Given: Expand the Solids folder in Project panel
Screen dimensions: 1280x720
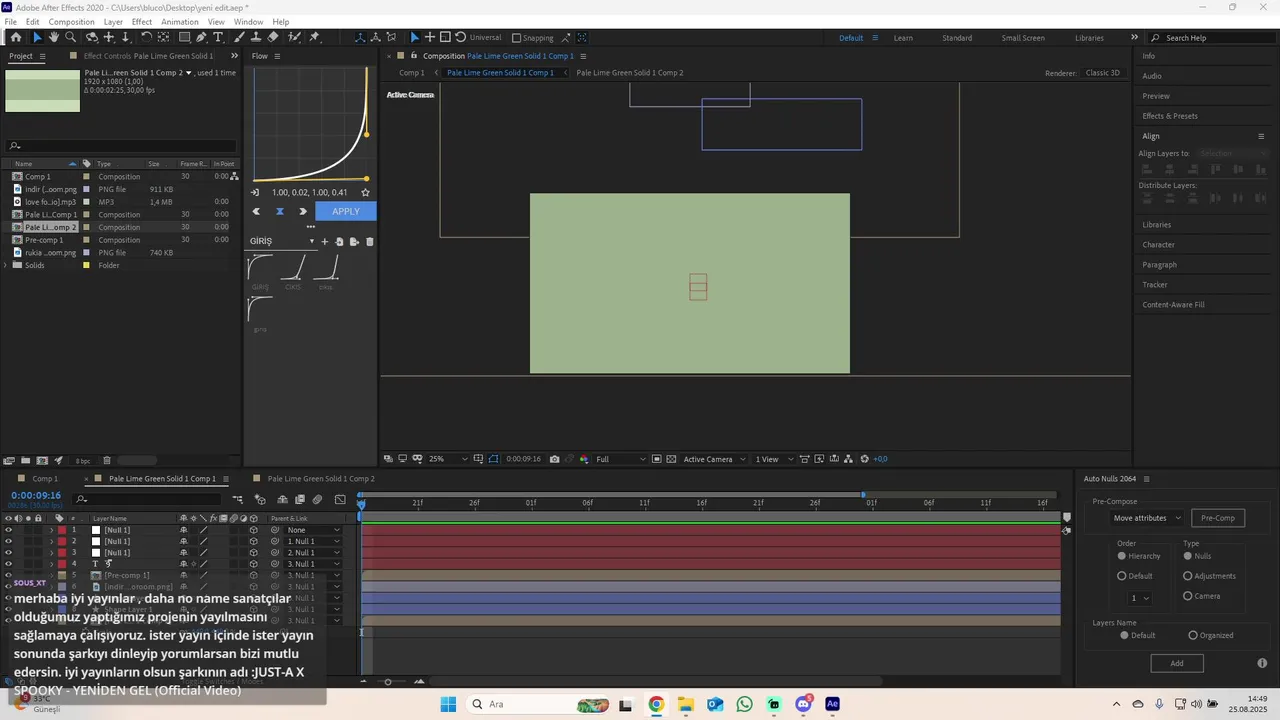Looking at the screenshot, I should click(x=7, y=265).
